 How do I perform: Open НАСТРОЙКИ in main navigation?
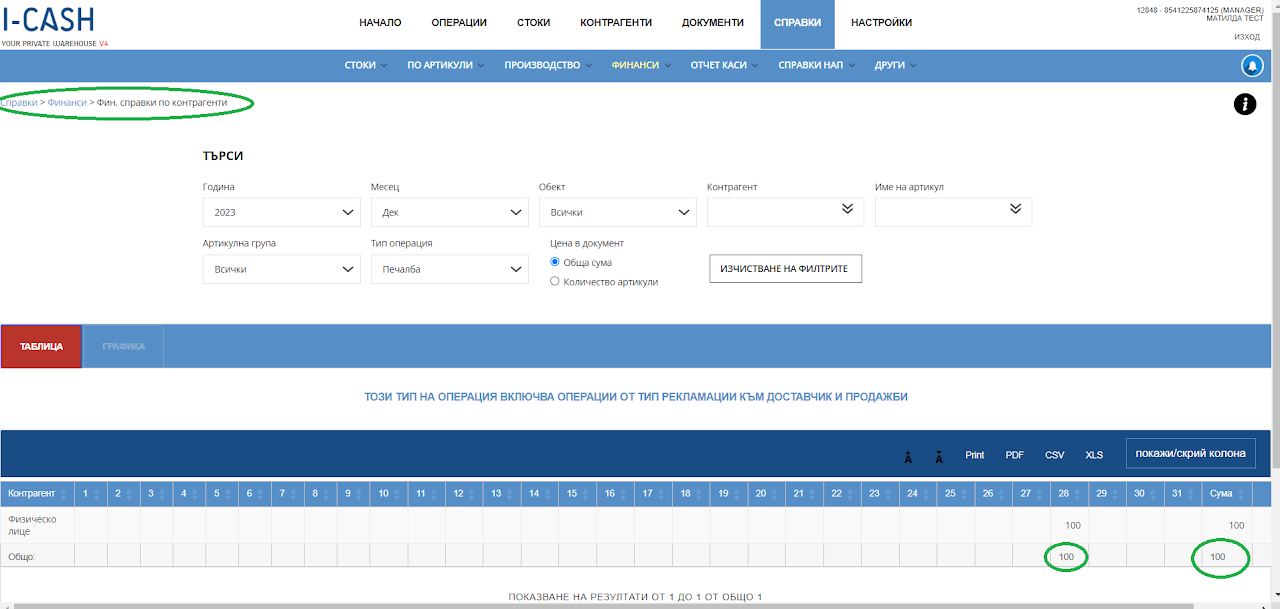(x=881, y=23)
